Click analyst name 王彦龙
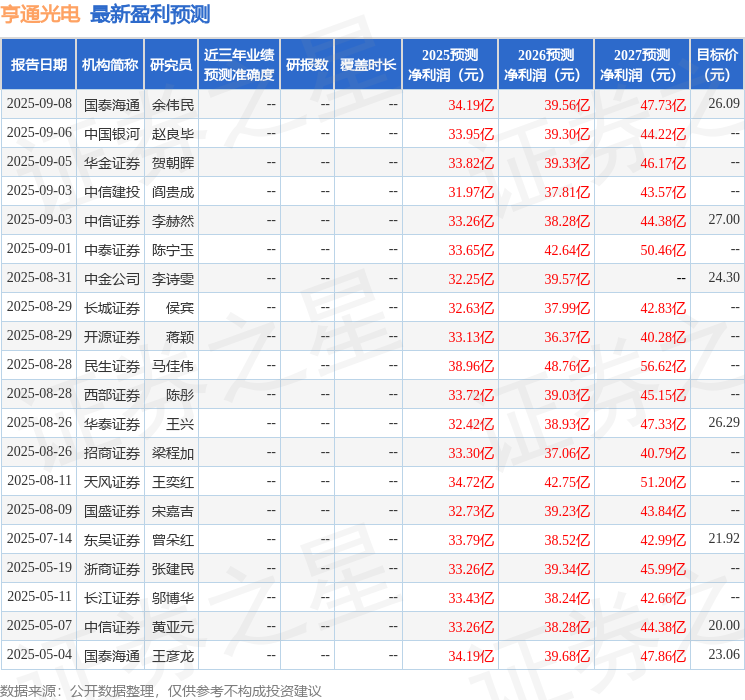745x700 pixels. click(172, 656)
